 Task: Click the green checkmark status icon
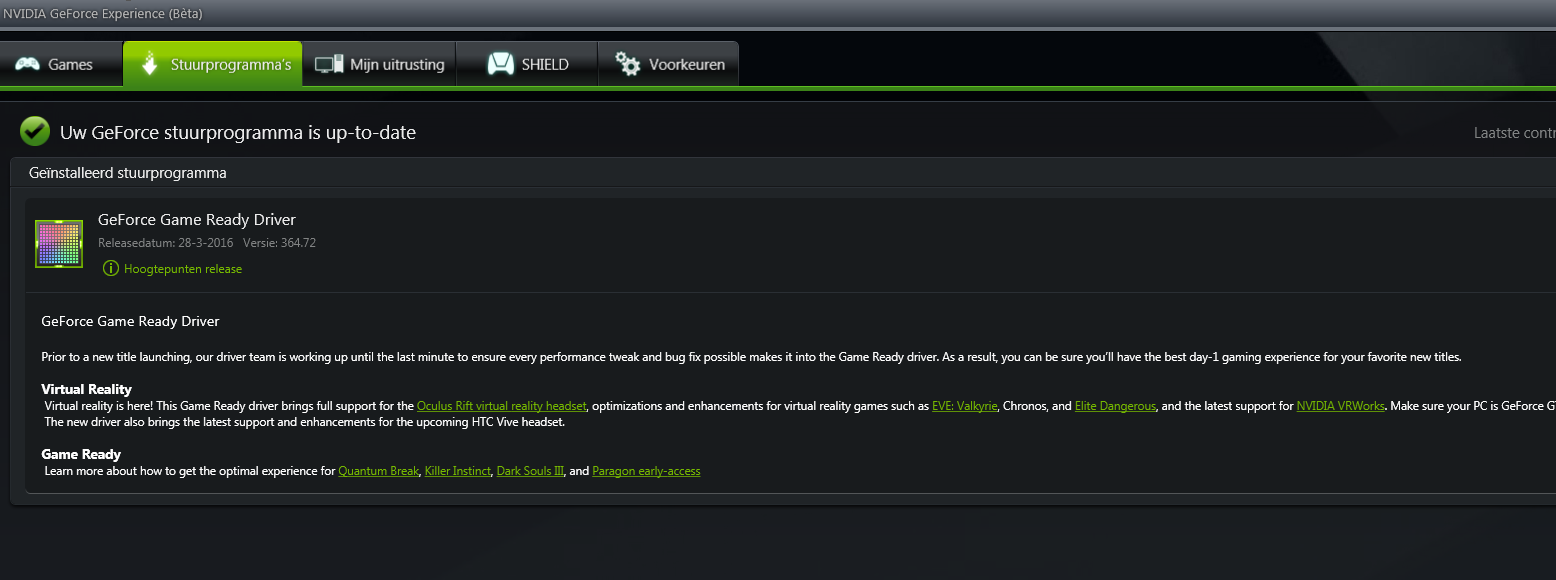pos(35,131)
